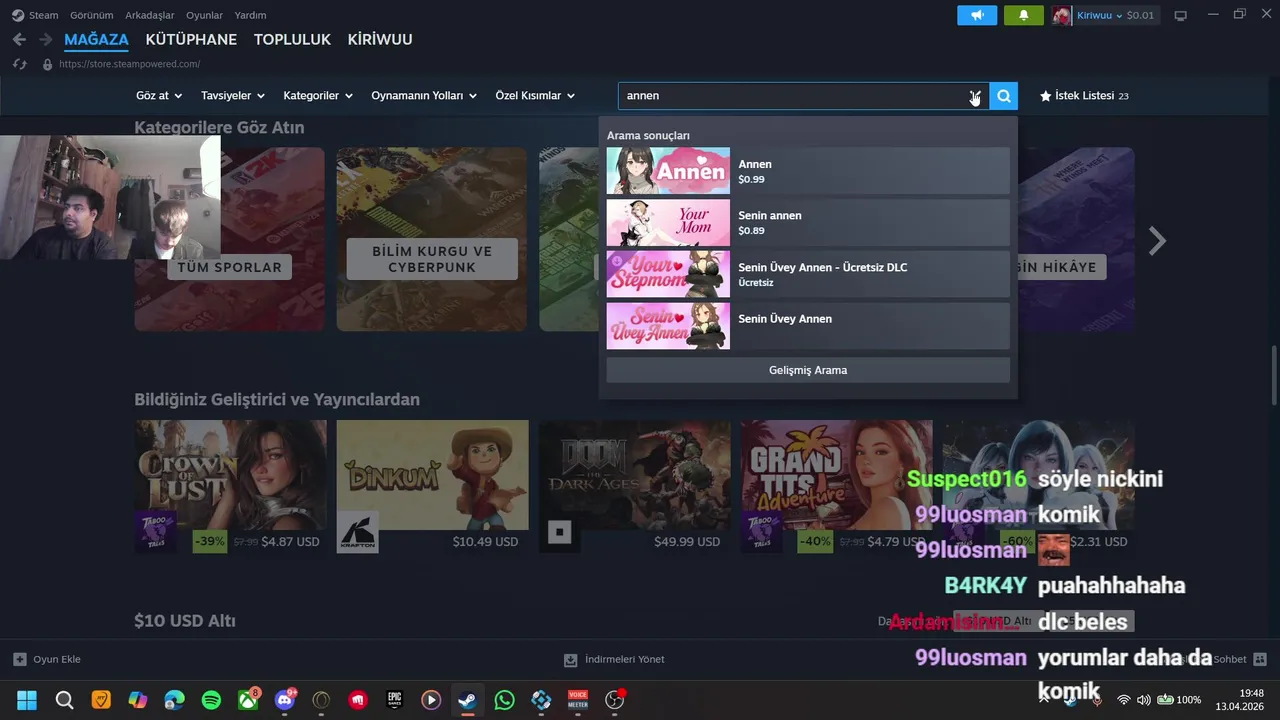Open Riot client from the taskbar
1280x720 pixels.
click(358, 700)
